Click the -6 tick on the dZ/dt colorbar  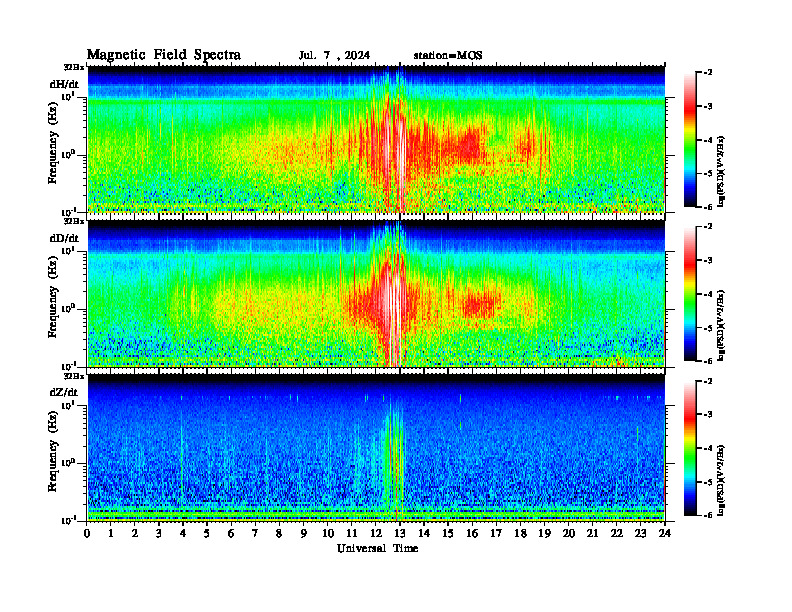[x=707, y=515]
